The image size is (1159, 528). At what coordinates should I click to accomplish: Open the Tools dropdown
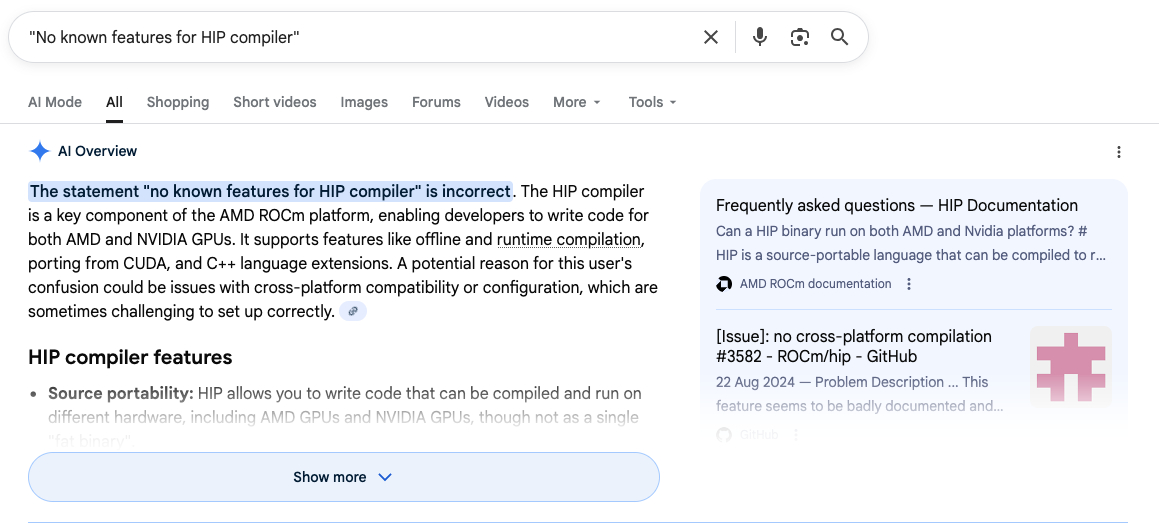coord(652,102)
